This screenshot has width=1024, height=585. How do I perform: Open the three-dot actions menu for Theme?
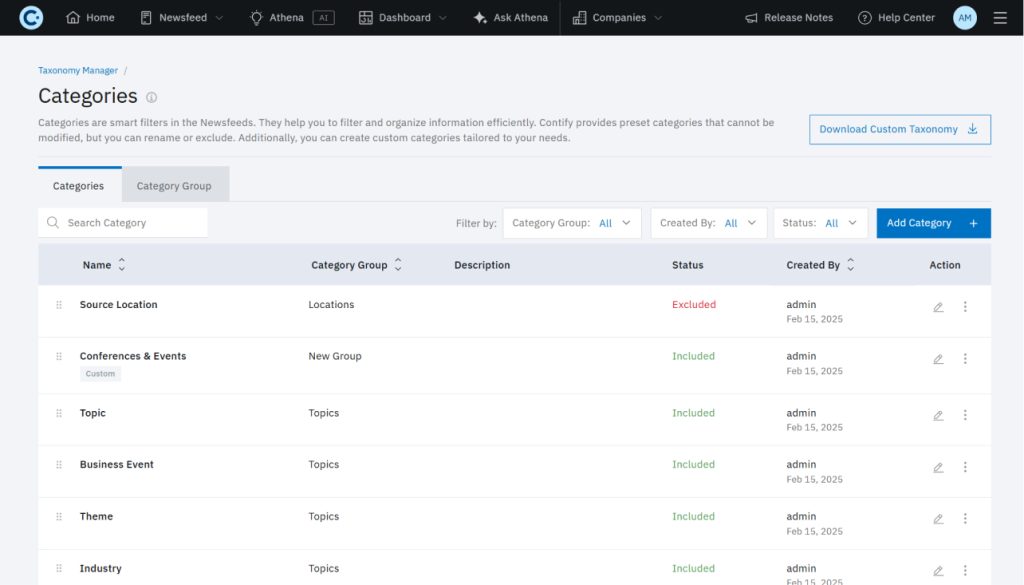point(965,518)
